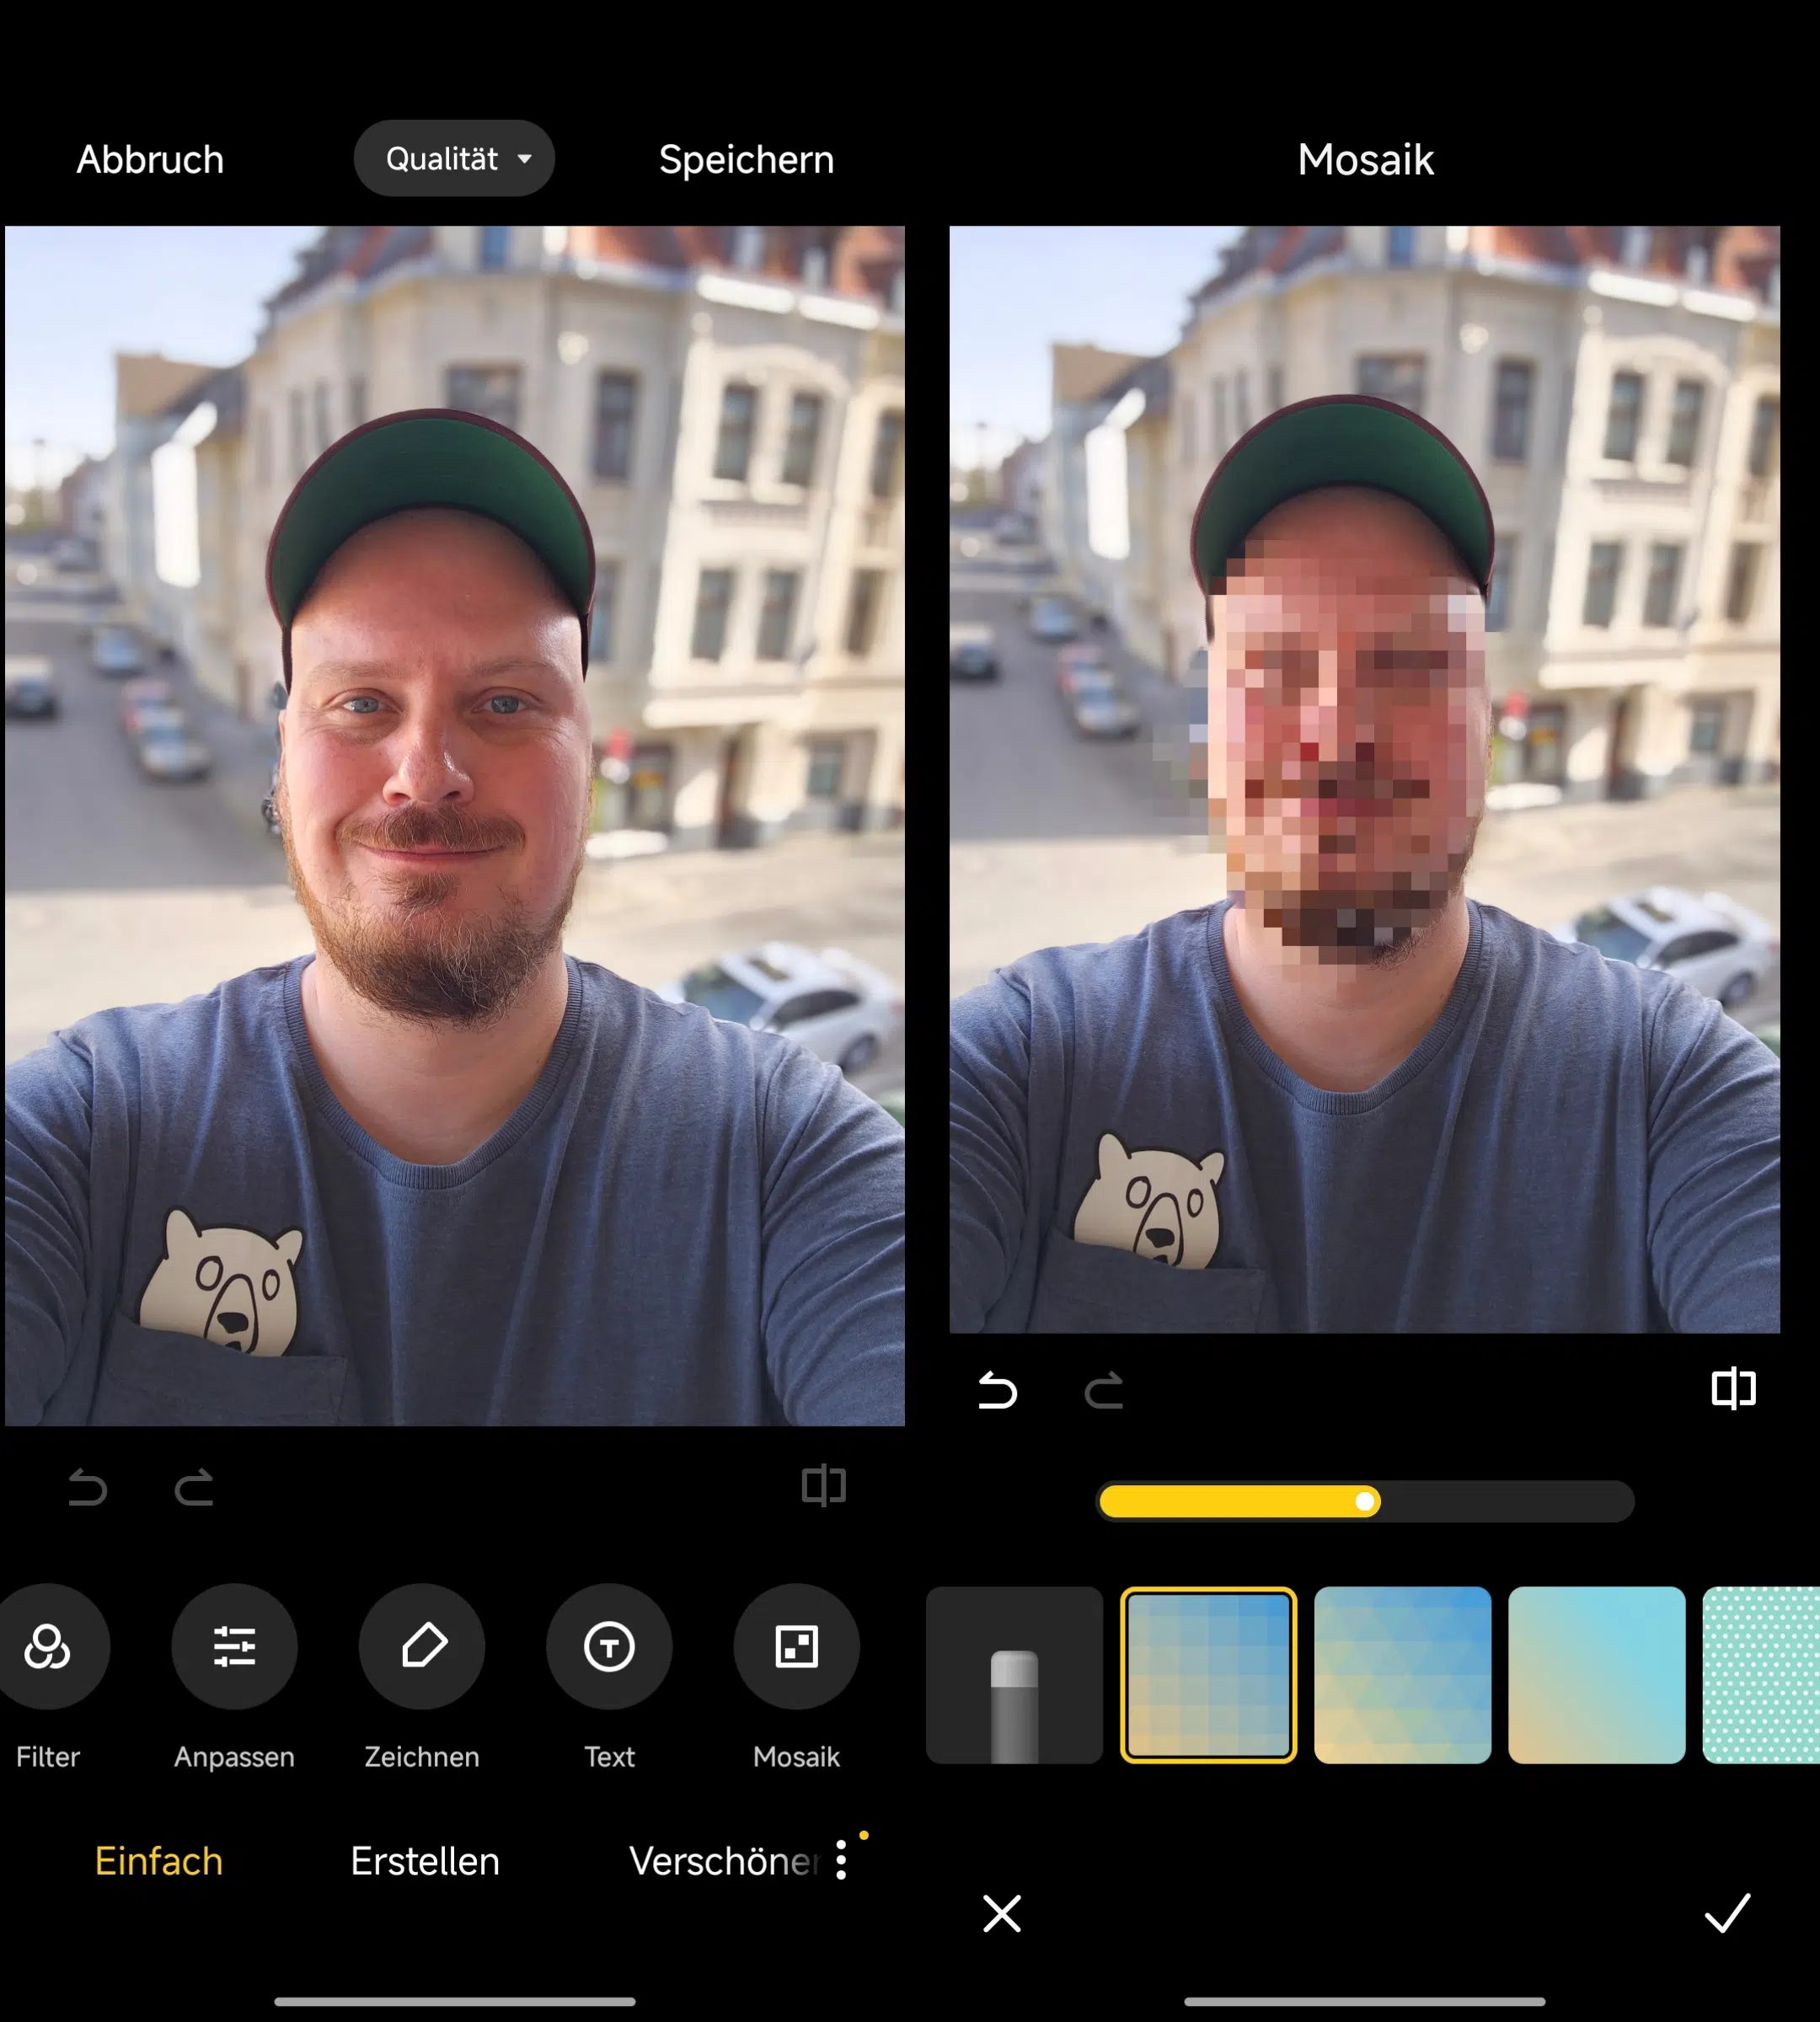
Task: Open the Qualität dropdown
Action: tap(454, 158)
